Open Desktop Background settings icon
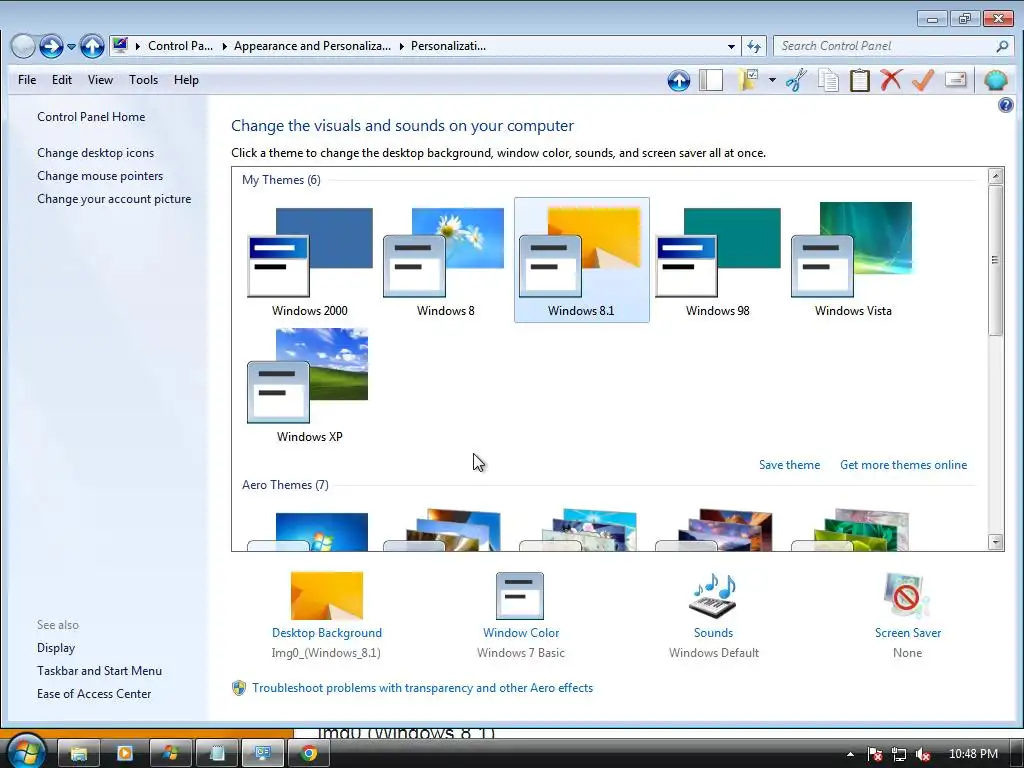Image resolution: width=1024 pixels, height=768 pixels. (x=327, y=596)
